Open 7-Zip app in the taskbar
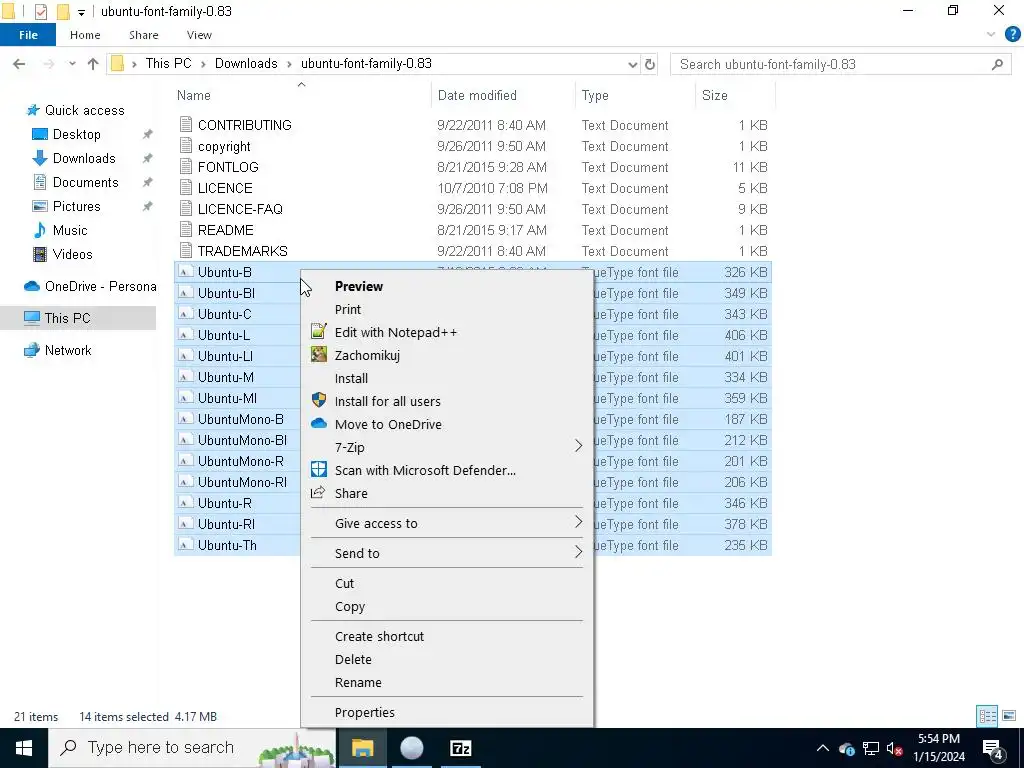Screen dimensions: 1024x768 point(460,748)
